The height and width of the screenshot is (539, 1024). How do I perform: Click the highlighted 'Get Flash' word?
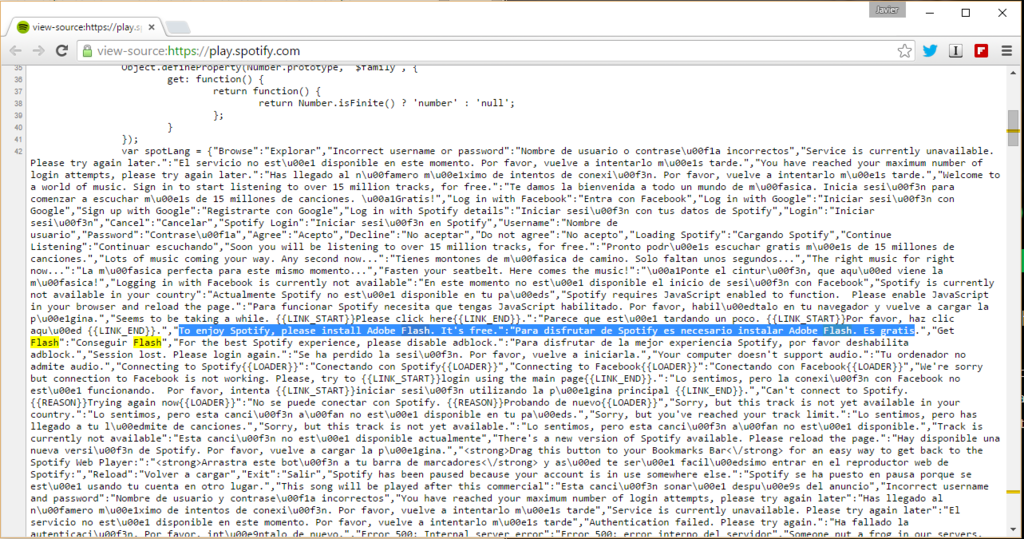point(44,342)
